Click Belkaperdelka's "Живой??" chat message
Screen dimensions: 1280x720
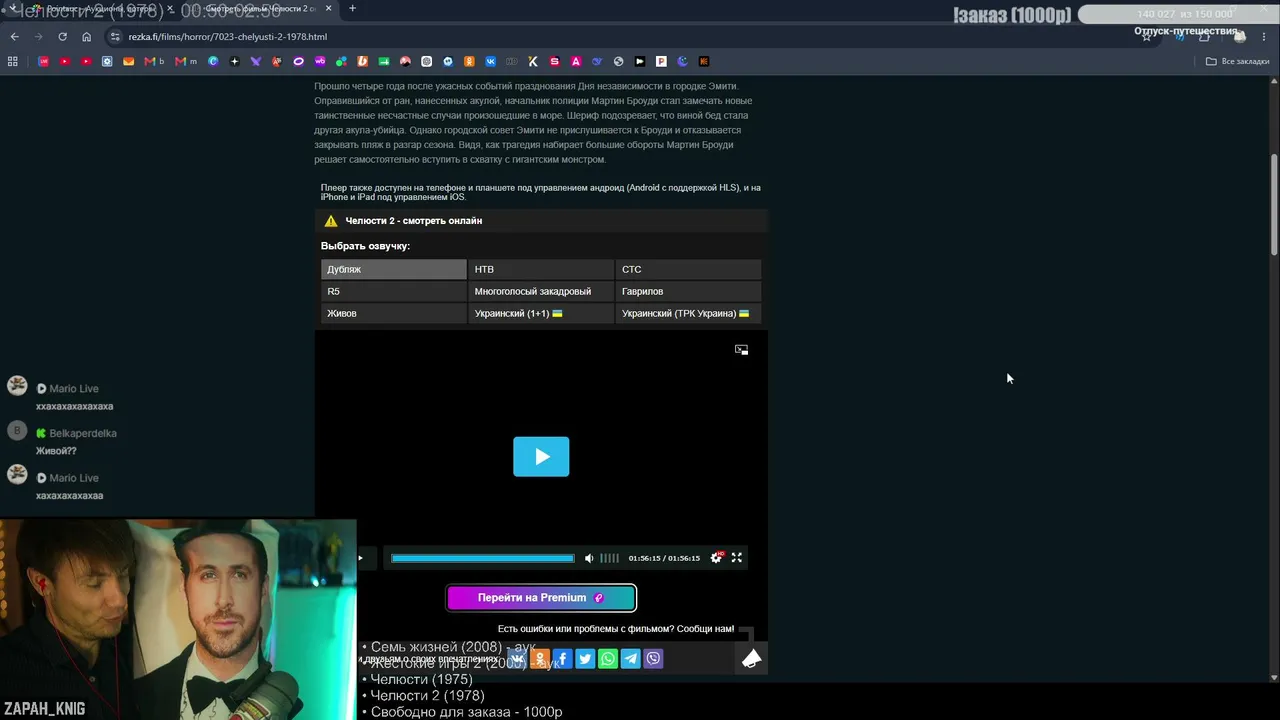coord(56,451)
